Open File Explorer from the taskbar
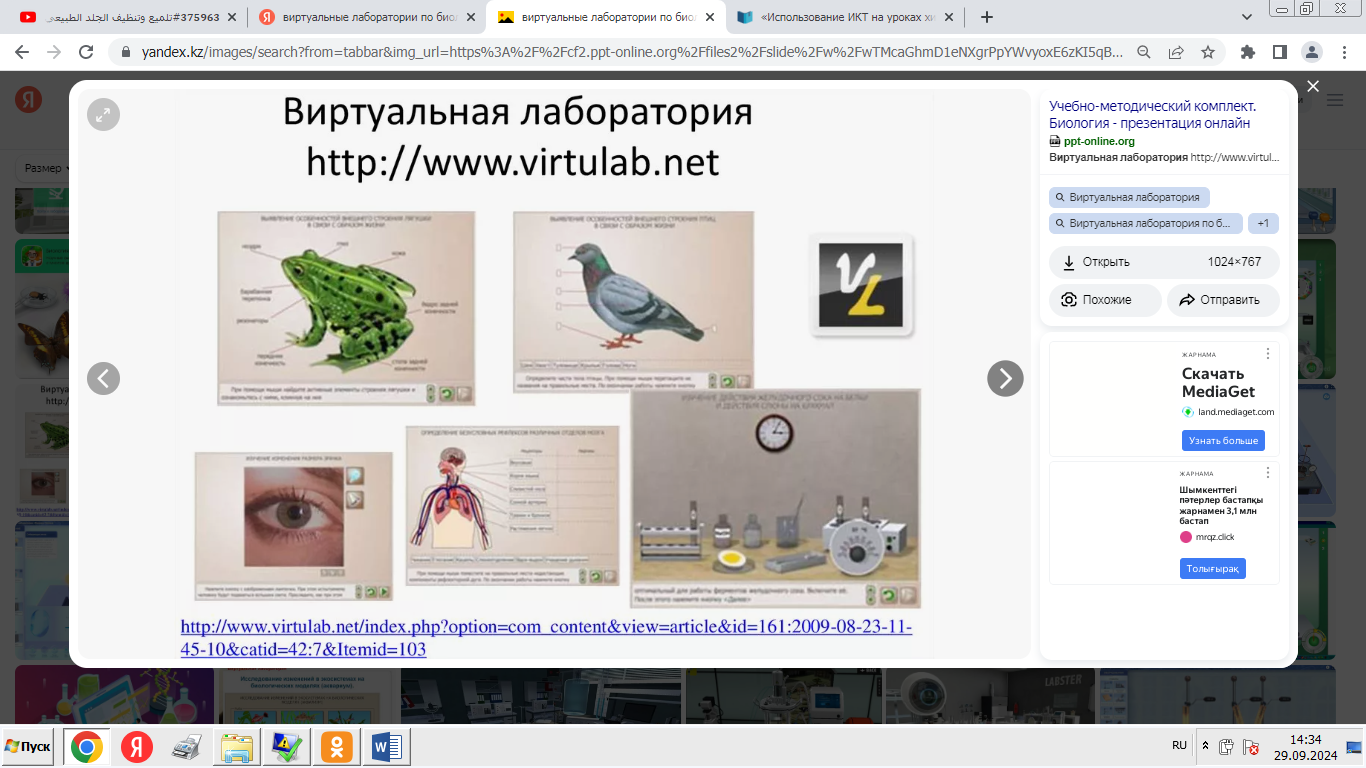 238,747
